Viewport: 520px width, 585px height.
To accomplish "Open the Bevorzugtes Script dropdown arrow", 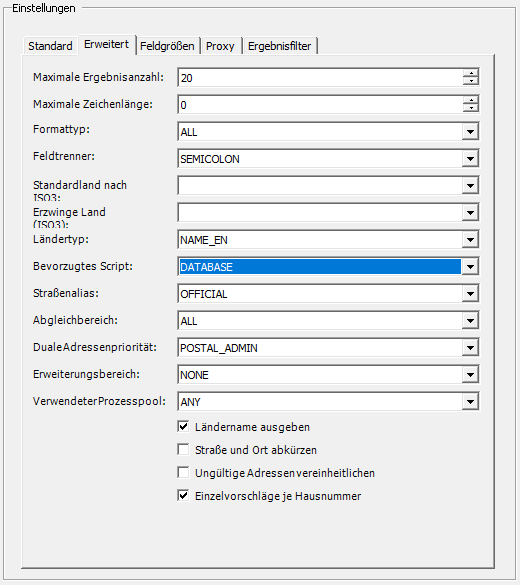I will click(x=470, y=267).
